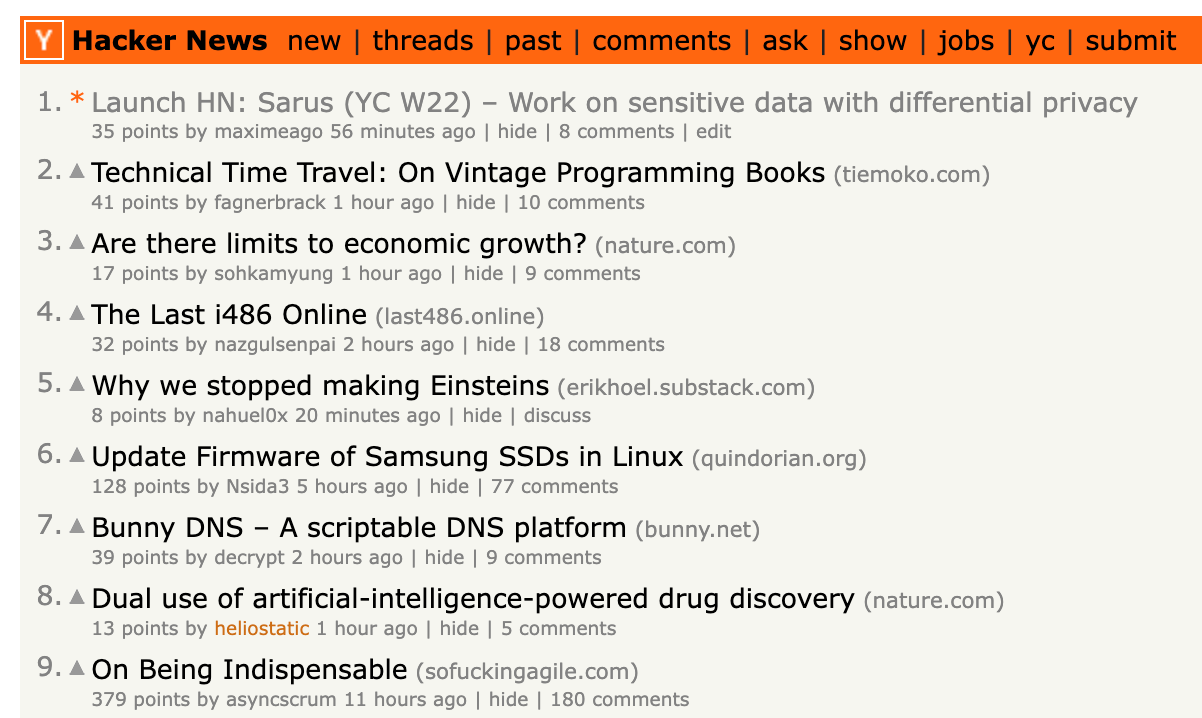1202x718 pixels.
Task: Upvote 'Bunny DNS' story arrow
Action: [77, 526]
